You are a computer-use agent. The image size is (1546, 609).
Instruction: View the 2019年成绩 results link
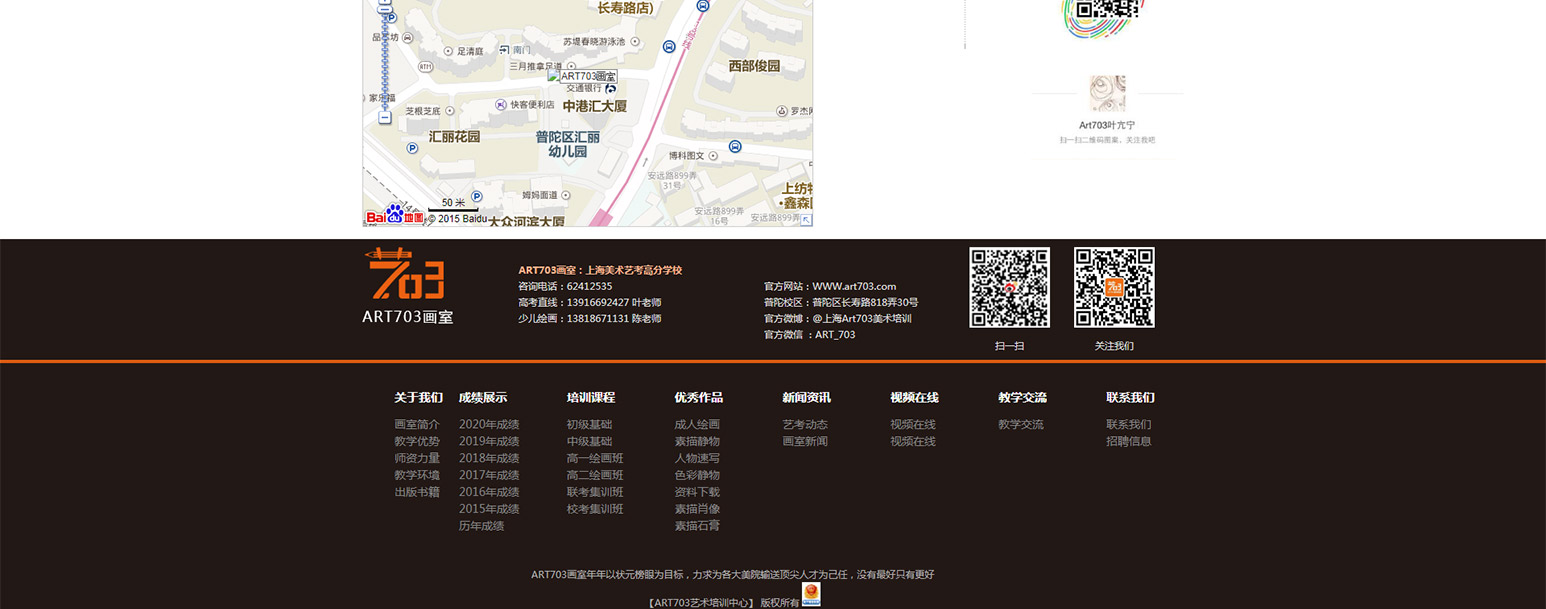(x=489, y=441)
